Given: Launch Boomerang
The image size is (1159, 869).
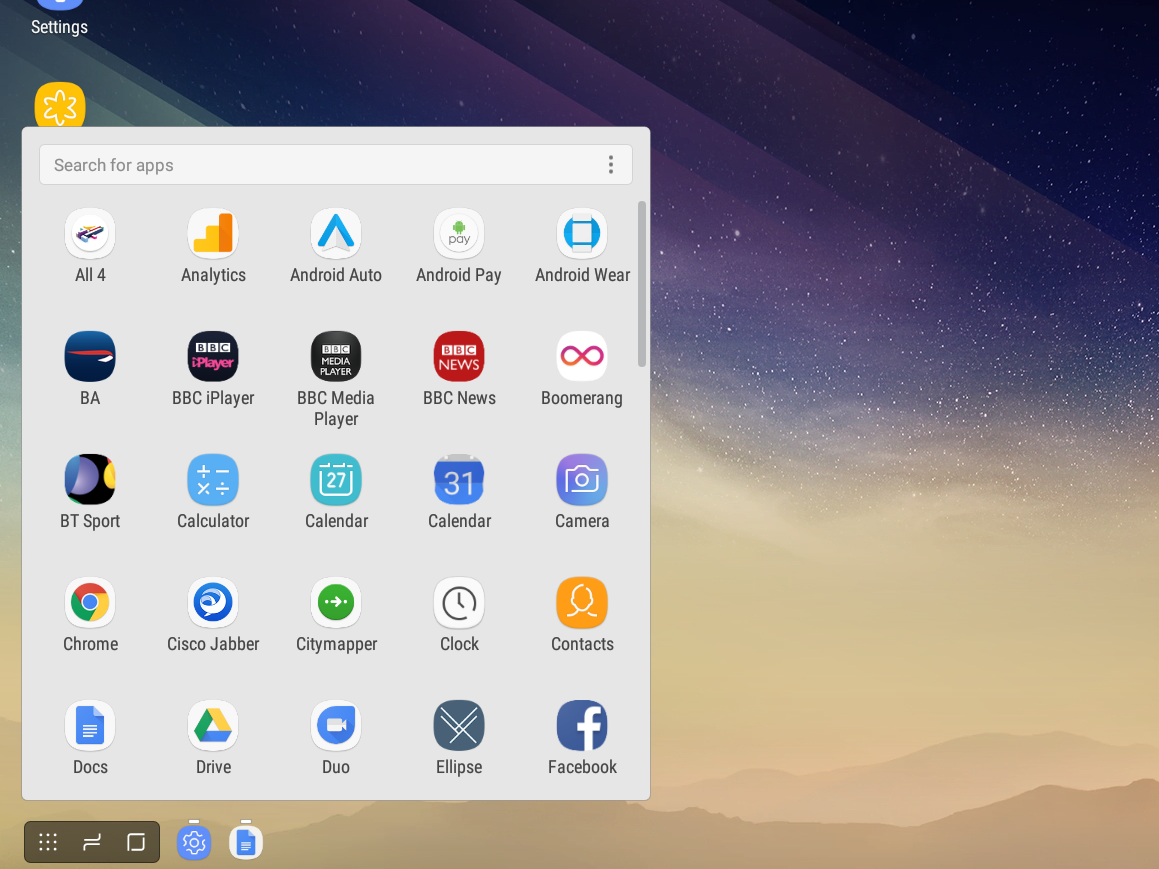Looking at the screenshot, I should coord(582,356).
